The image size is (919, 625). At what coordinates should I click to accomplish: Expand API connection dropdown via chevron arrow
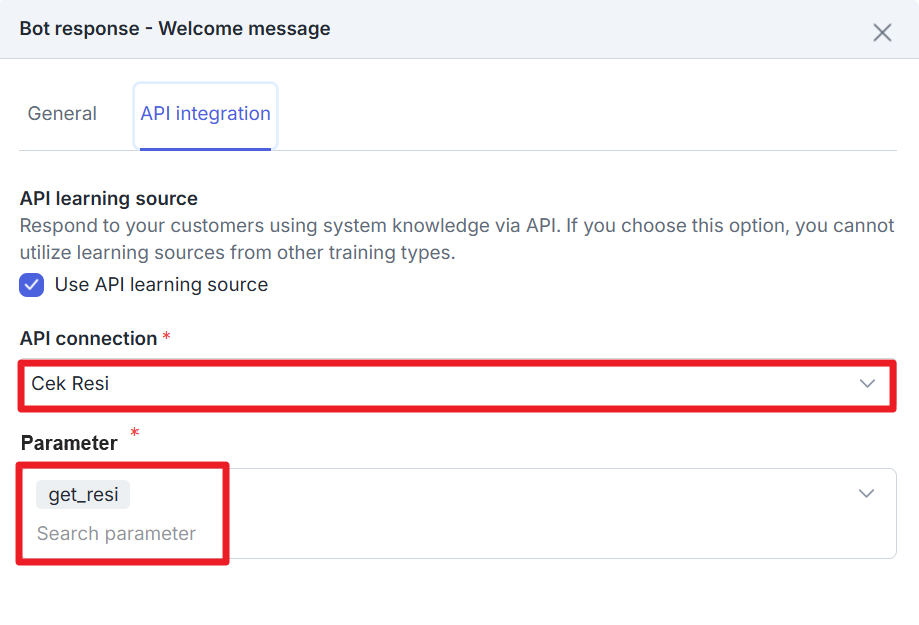[866, 384]
